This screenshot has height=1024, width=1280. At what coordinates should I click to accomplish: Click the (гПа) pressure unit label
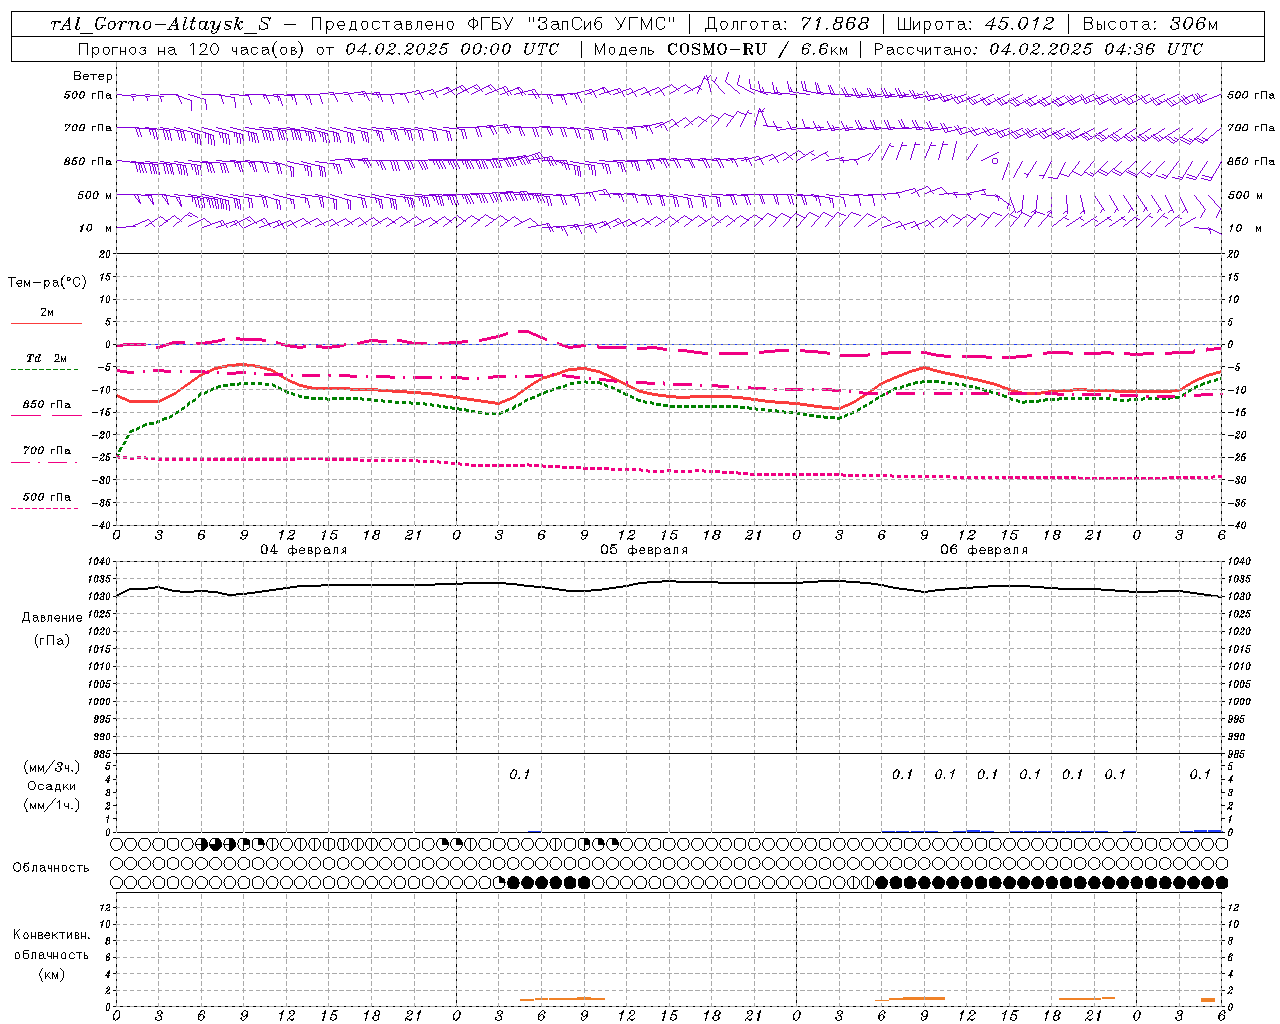(52, 640)
